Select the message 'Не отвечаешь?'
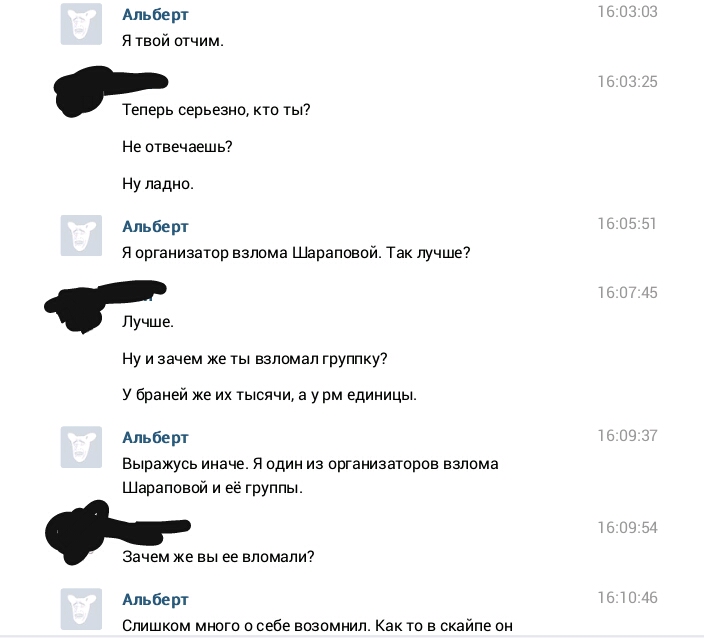 [177, 147]
